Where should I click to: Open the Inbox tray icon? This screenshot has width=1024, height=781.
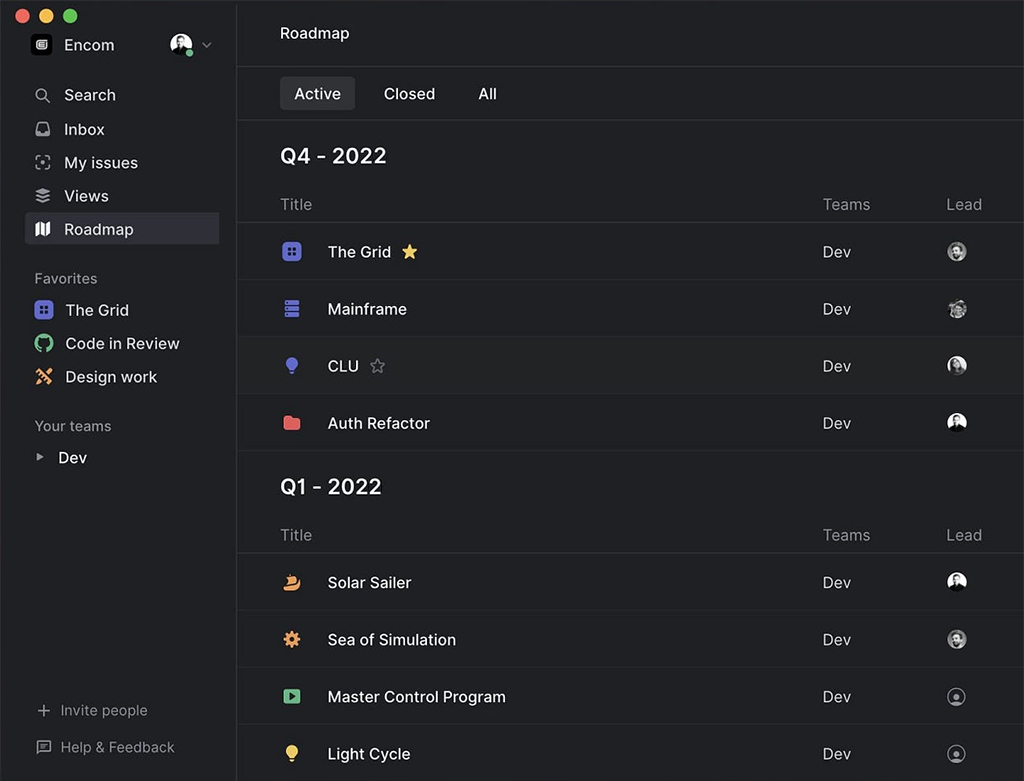(x=42, y=129)
